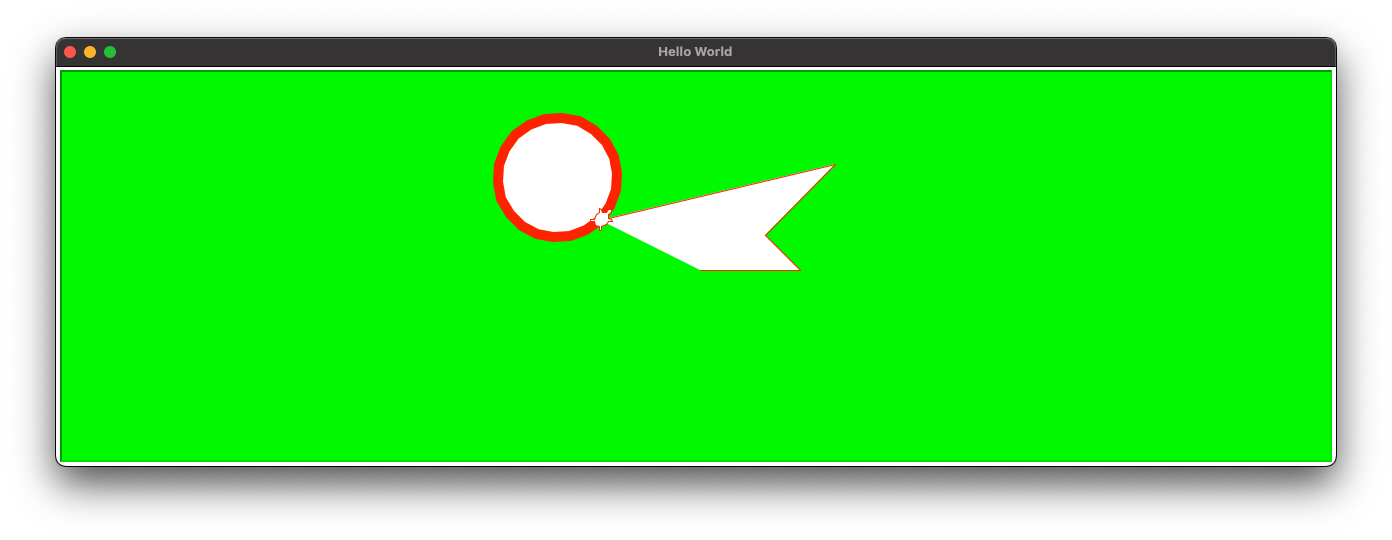The width and height of the screenshot is (1392, 540).
Task: Click the small turtle cursor icon
Action: coord(601,220)
